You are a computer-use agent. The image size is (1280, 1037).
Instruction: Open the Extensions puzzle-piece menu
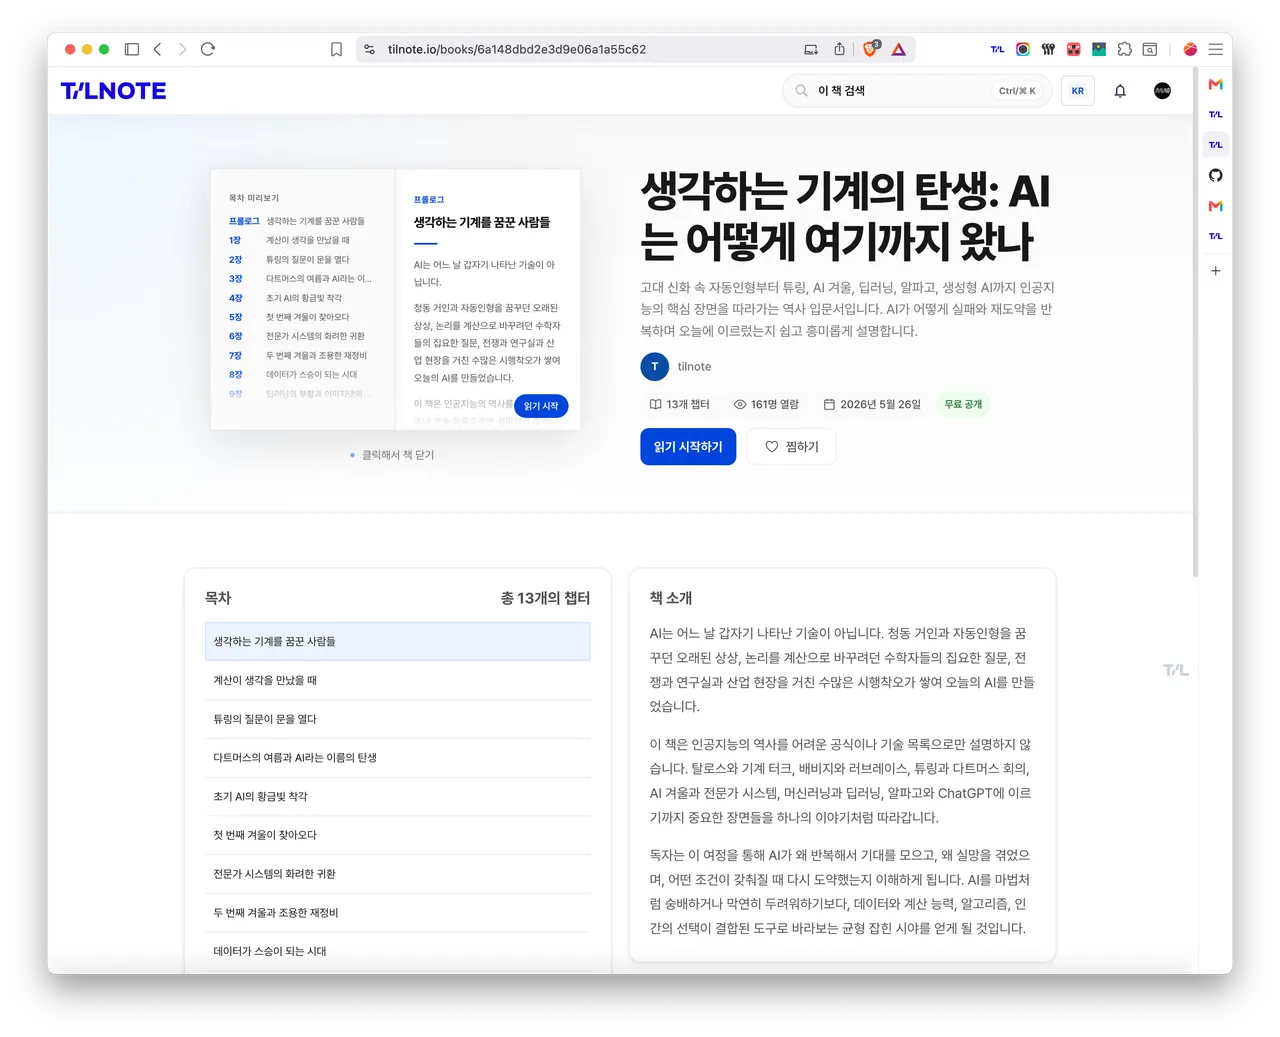(1125, 49)
